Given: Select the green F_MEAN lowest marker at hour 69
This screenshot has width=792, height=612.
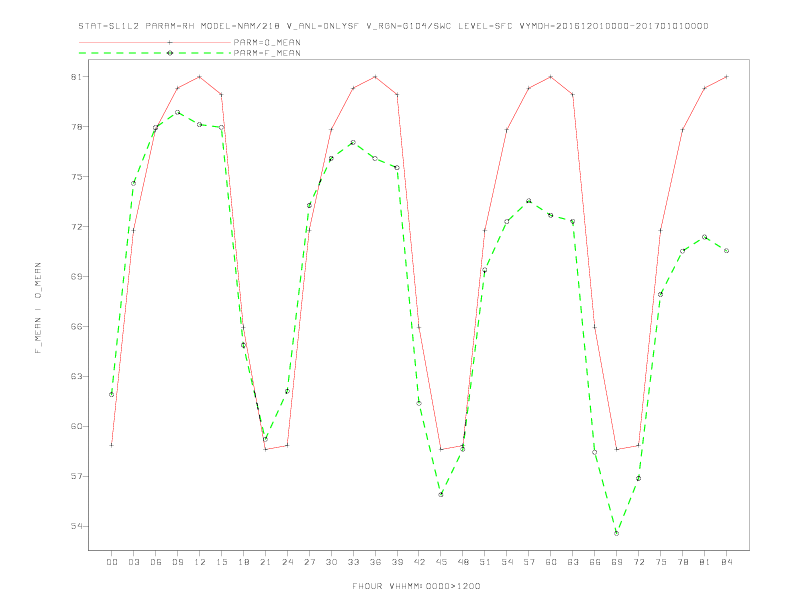Looking at the screenshot, I should [617, 533].
